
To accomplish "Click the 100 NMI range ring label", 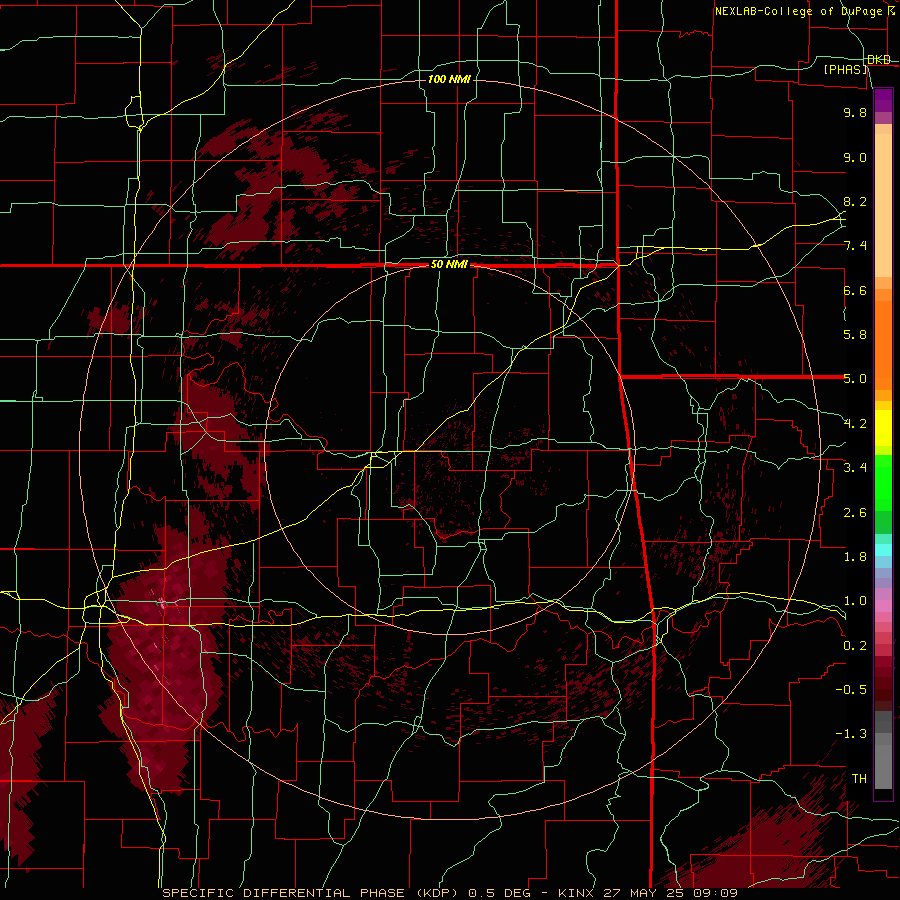I will 449,79.
